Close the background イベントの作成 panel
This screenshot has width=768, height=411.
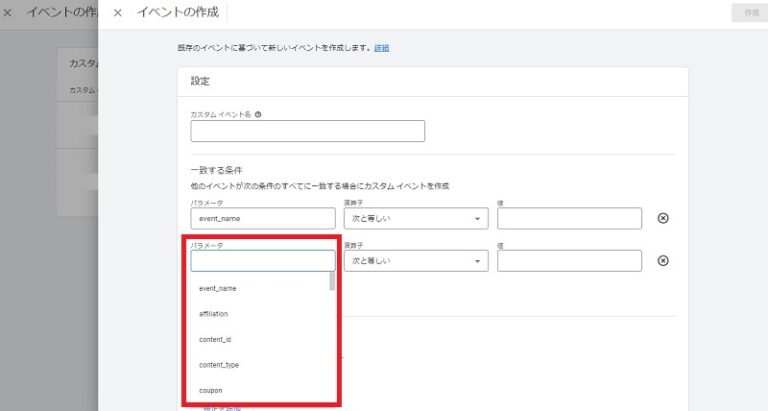[8, 14]
